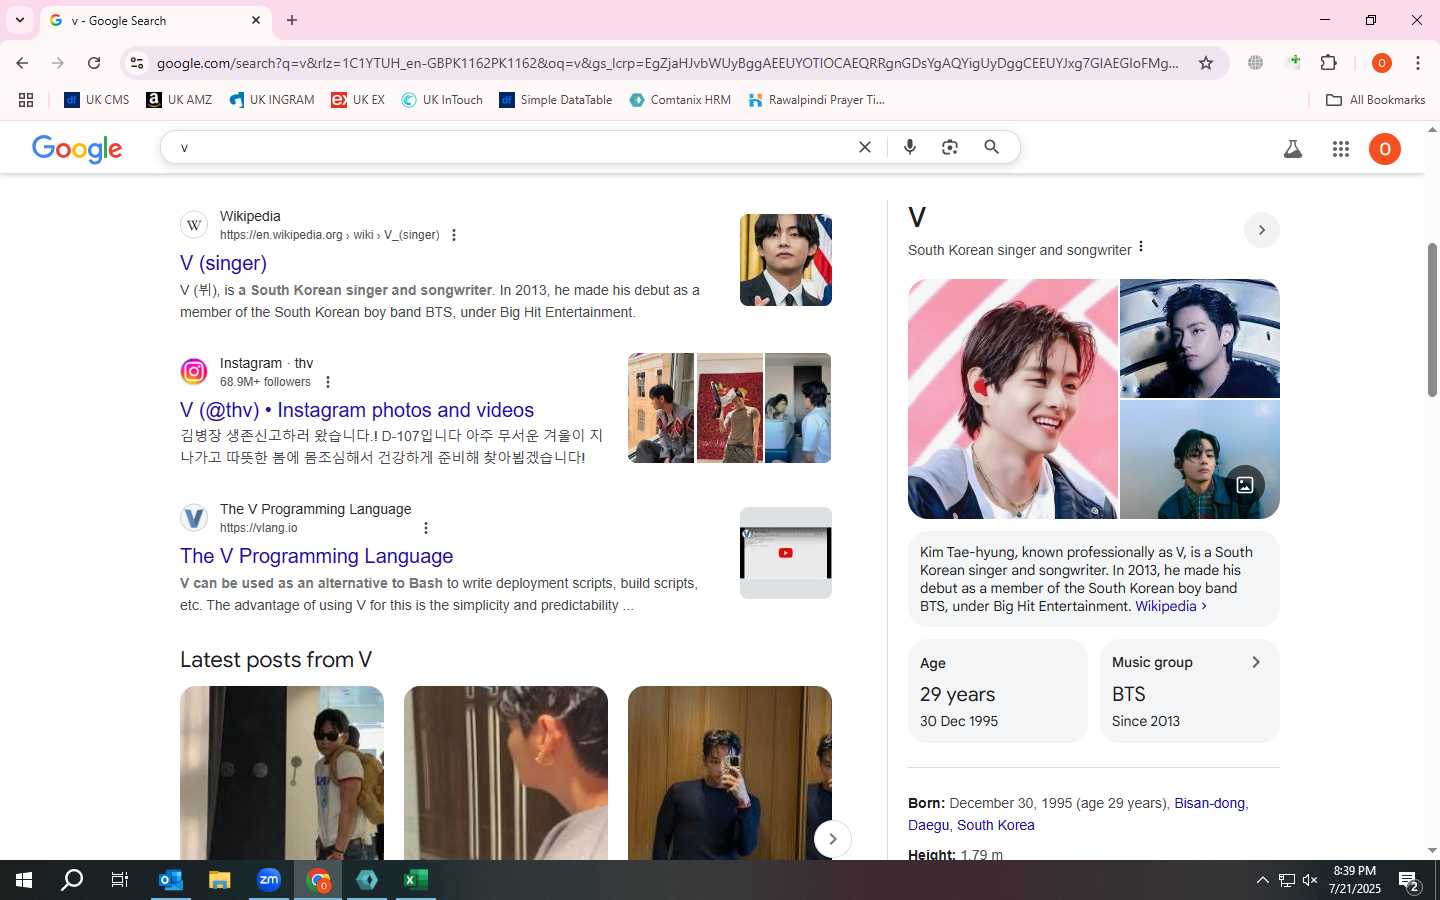Expand knowledge panel with arrow beside V

pos(1262,230)
